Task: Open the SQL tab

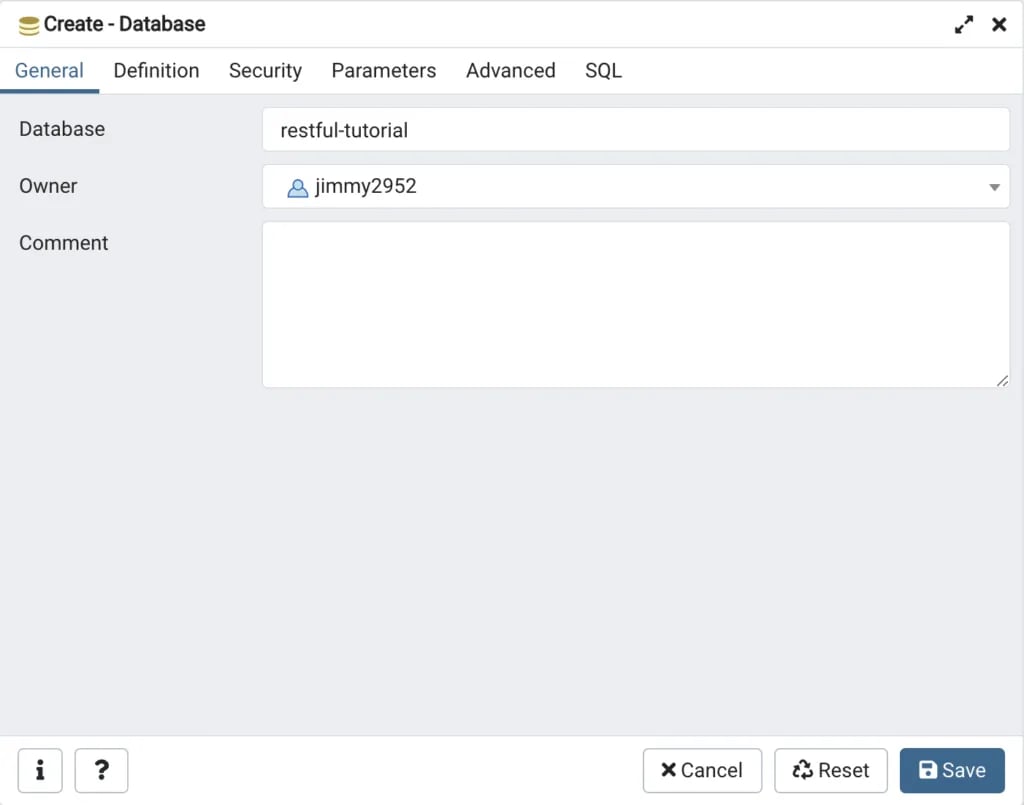Action: 604,71
